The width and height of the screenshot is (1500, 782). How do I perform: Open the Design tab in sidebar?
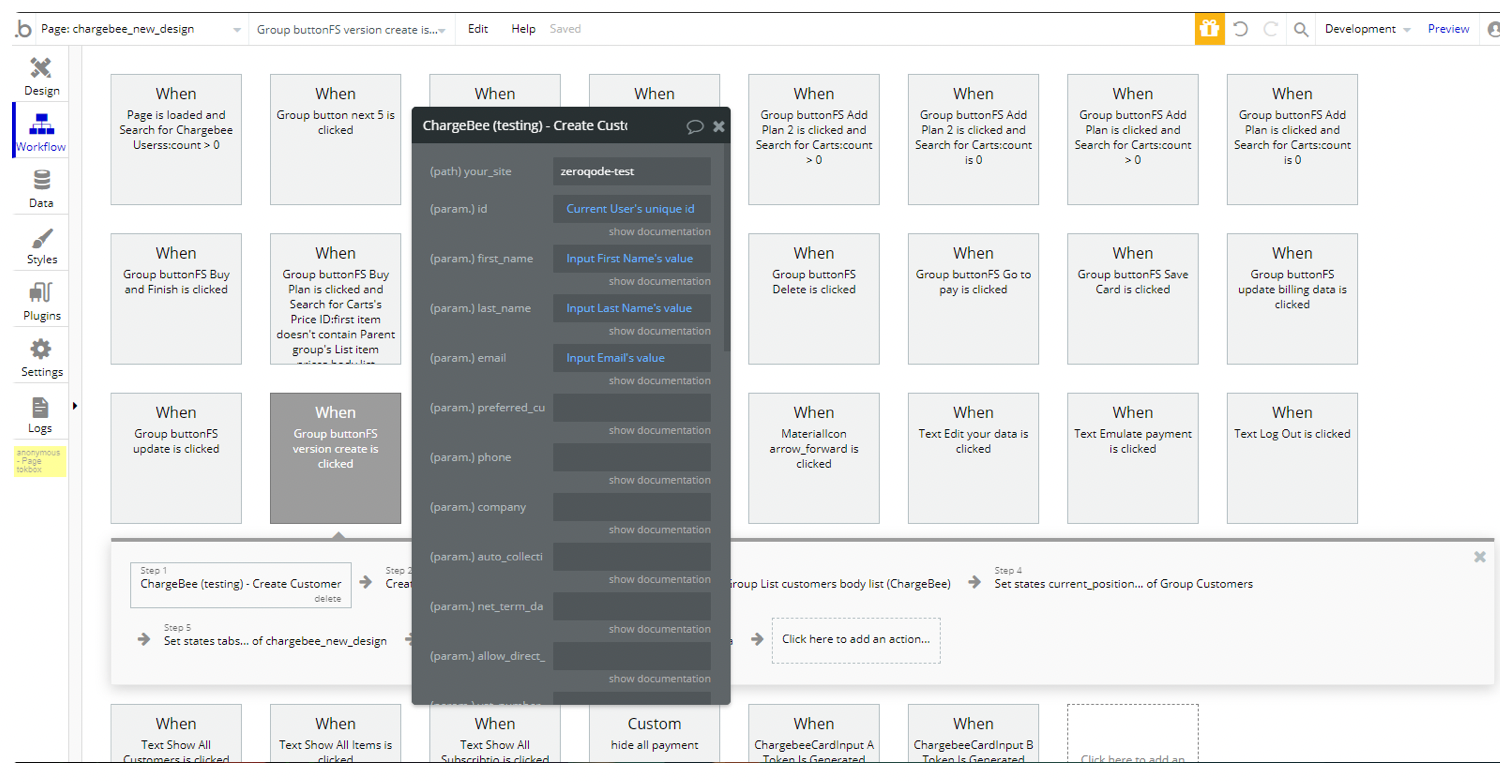[41, 77]
